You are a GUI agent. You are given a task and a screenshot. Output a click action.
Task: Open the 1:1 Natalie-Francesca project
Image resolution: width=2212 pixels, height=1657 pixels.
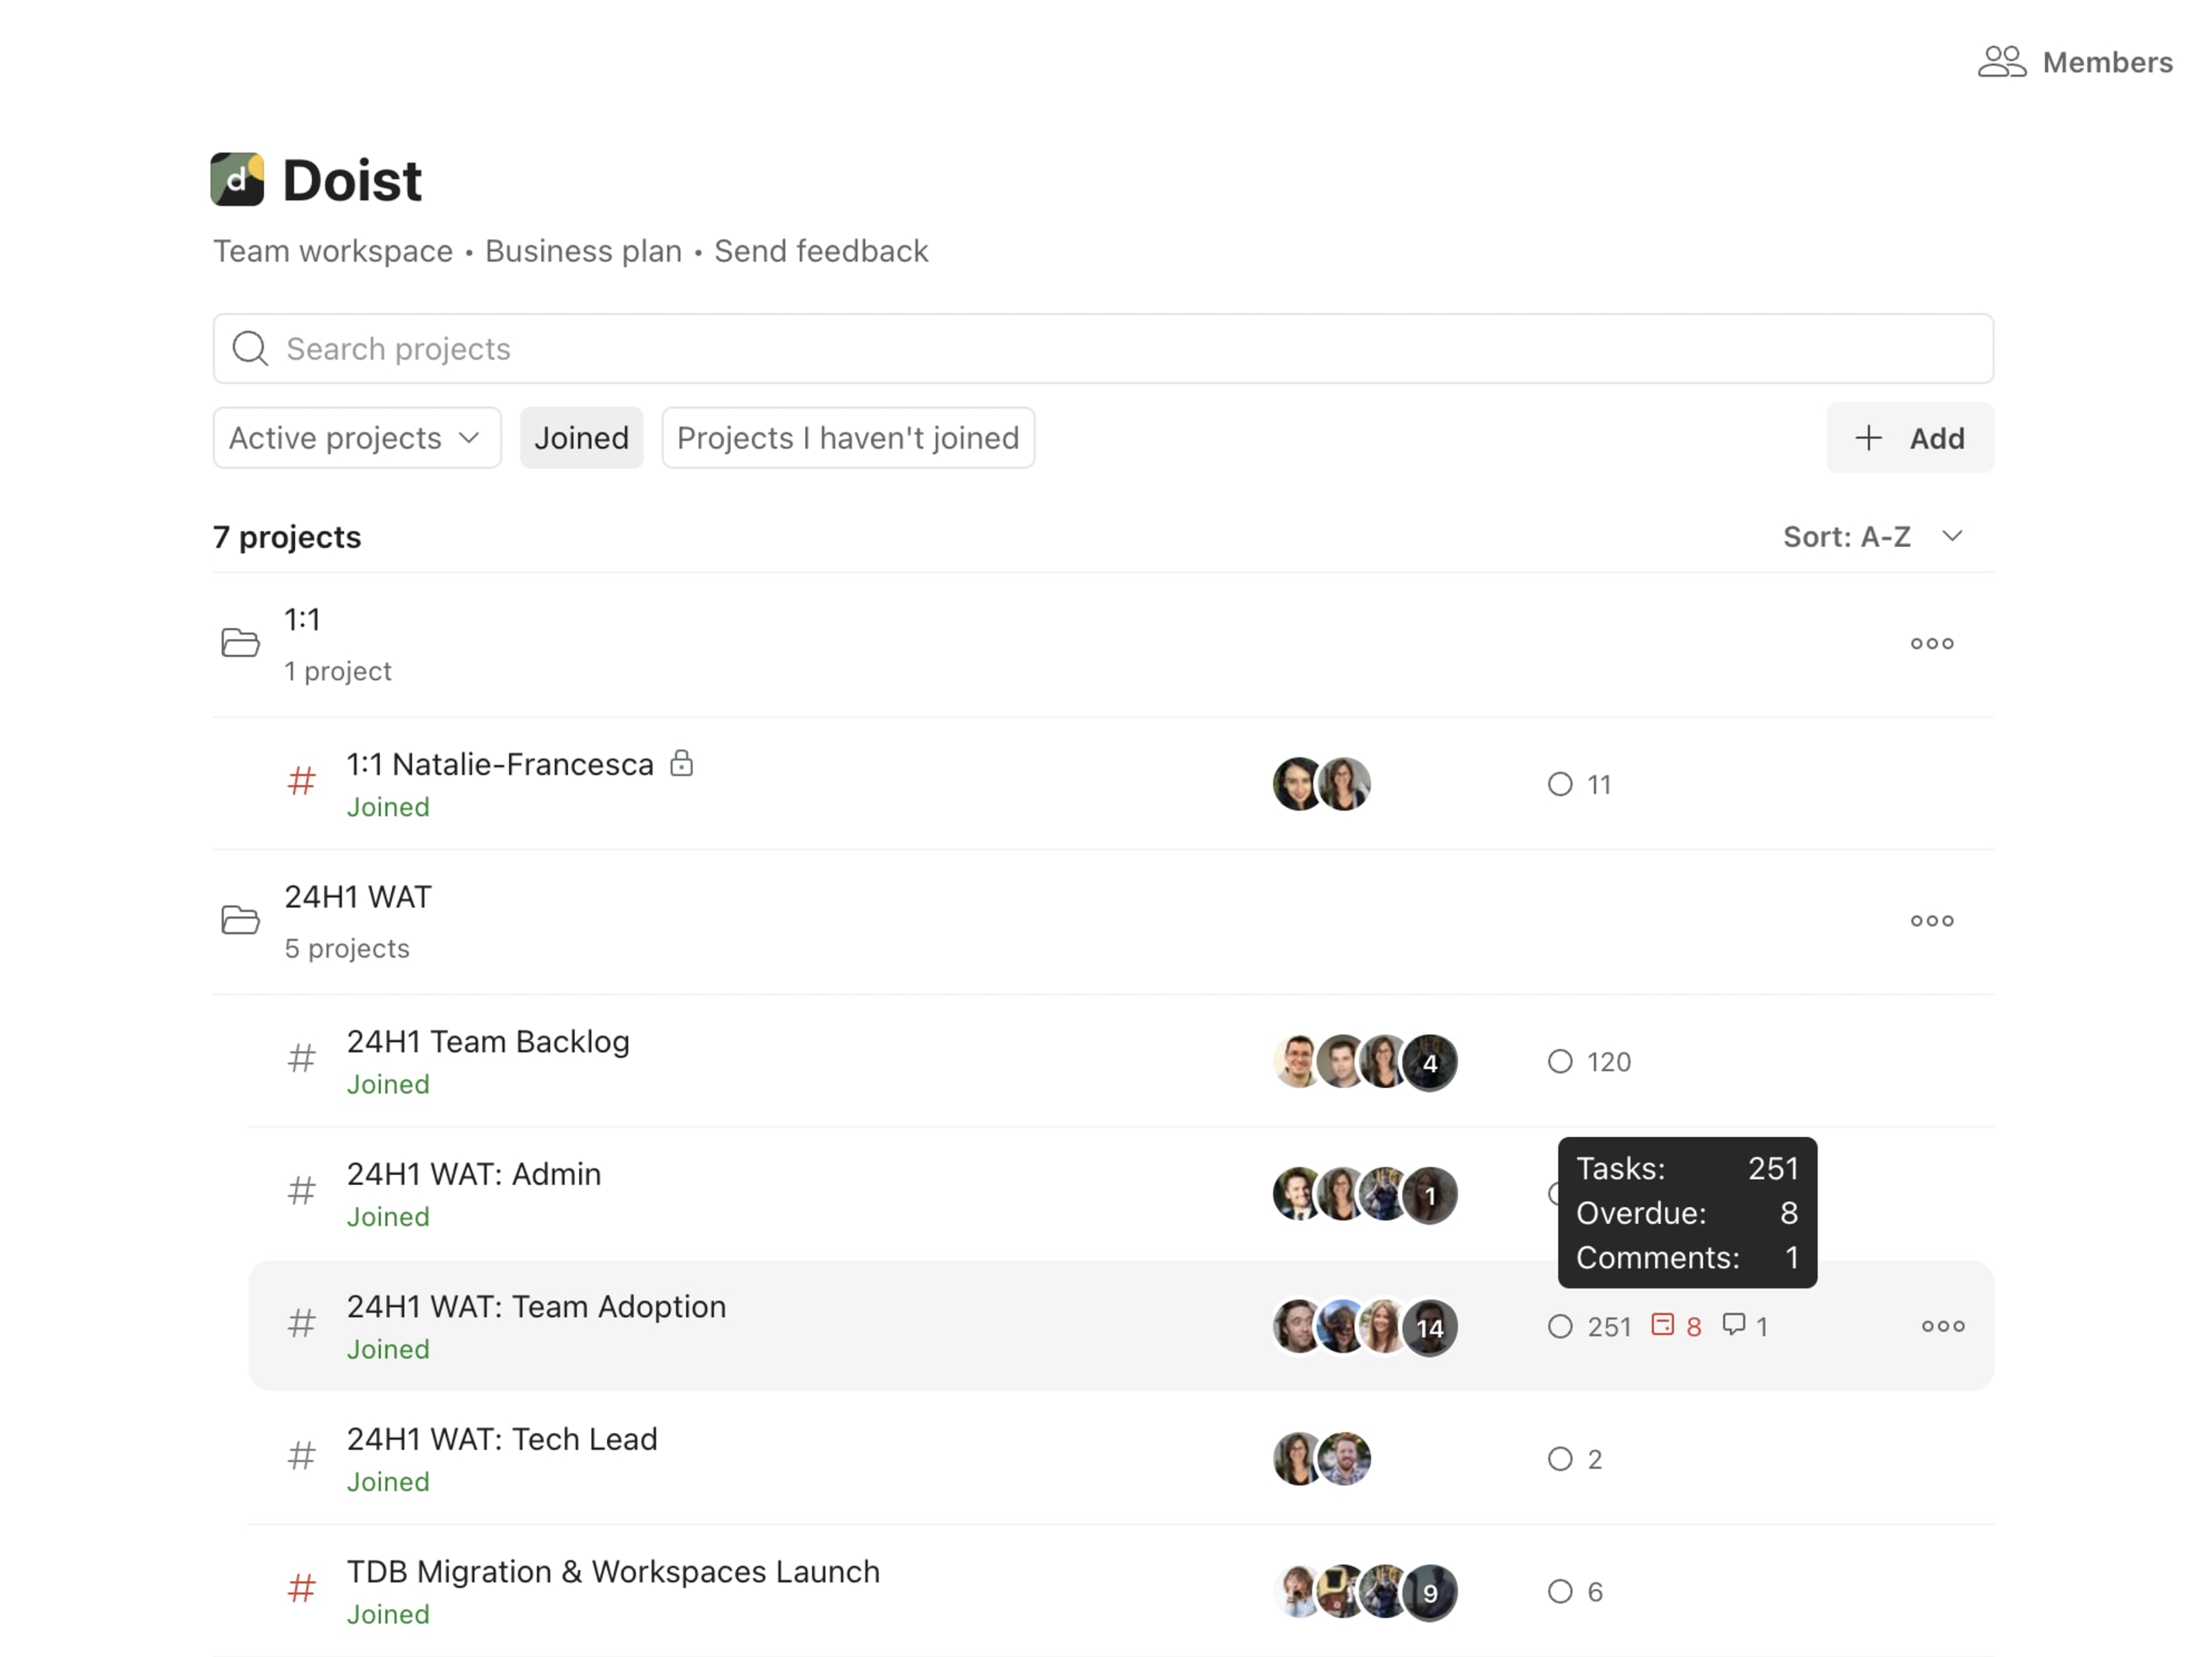coord(500,764)
